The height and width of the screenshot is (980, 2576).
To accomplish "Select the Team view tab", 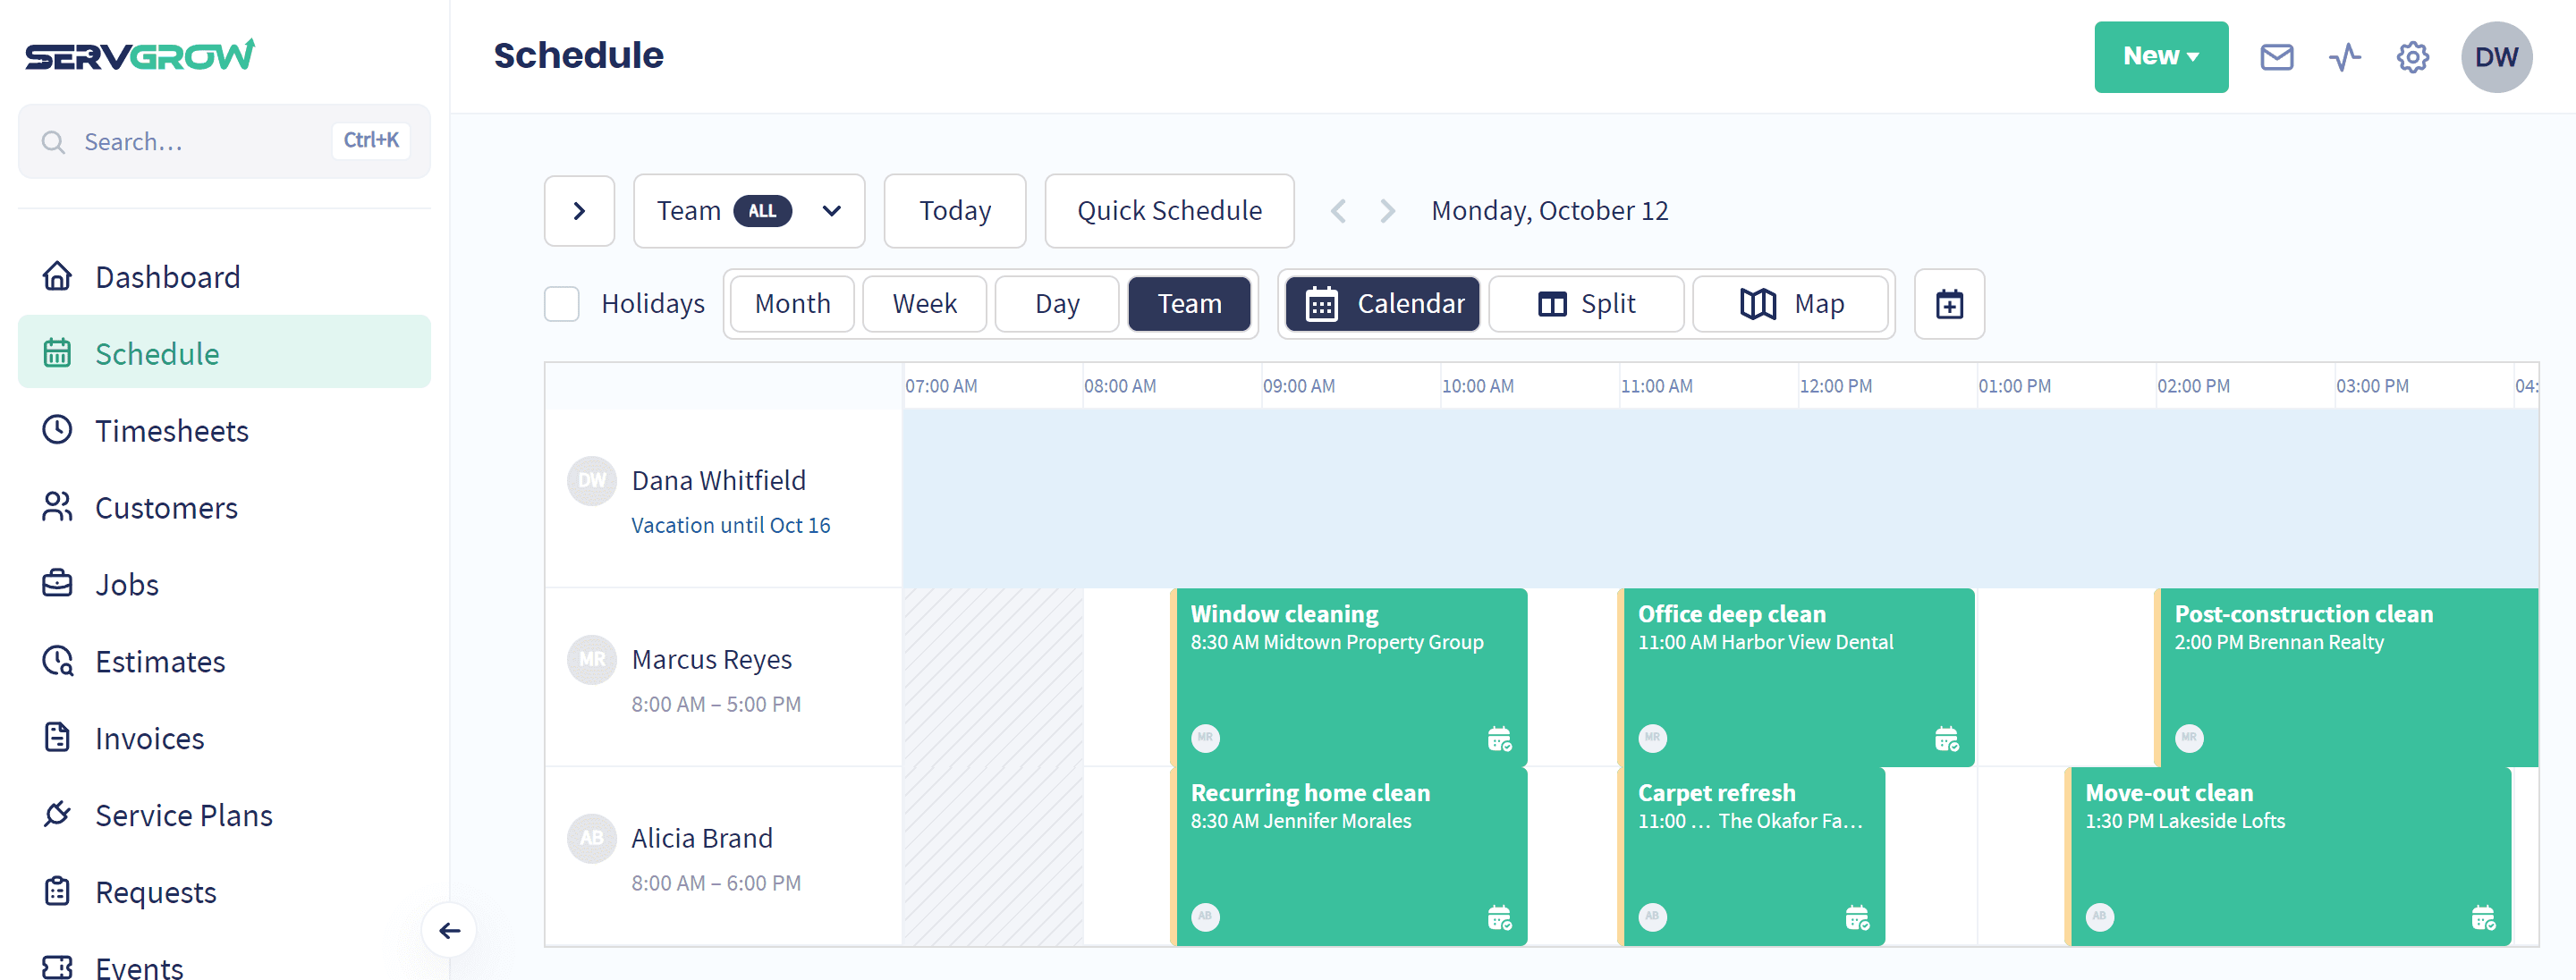I will 1189,304.
